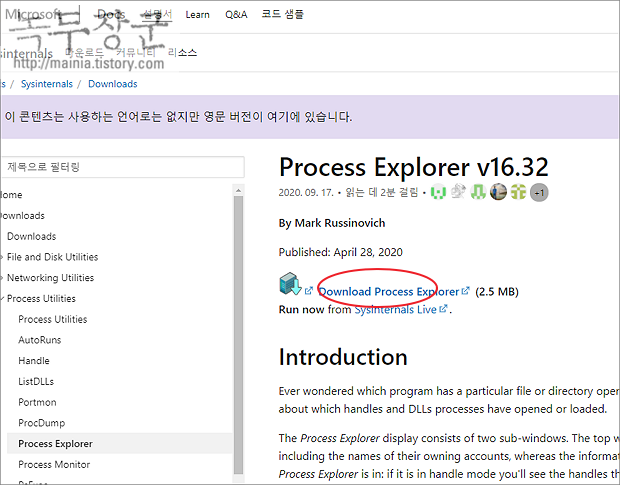Viewport: 620px width, 485px height.
Task: Collapse parent Process Utilities section
Action: pos(38,298)
